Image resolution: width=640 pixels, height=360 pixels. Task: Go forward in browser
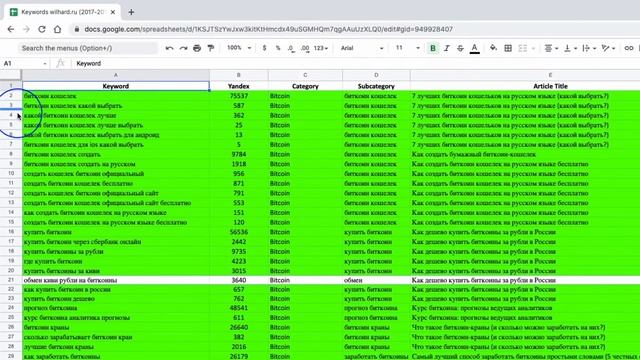coord(26,29)
